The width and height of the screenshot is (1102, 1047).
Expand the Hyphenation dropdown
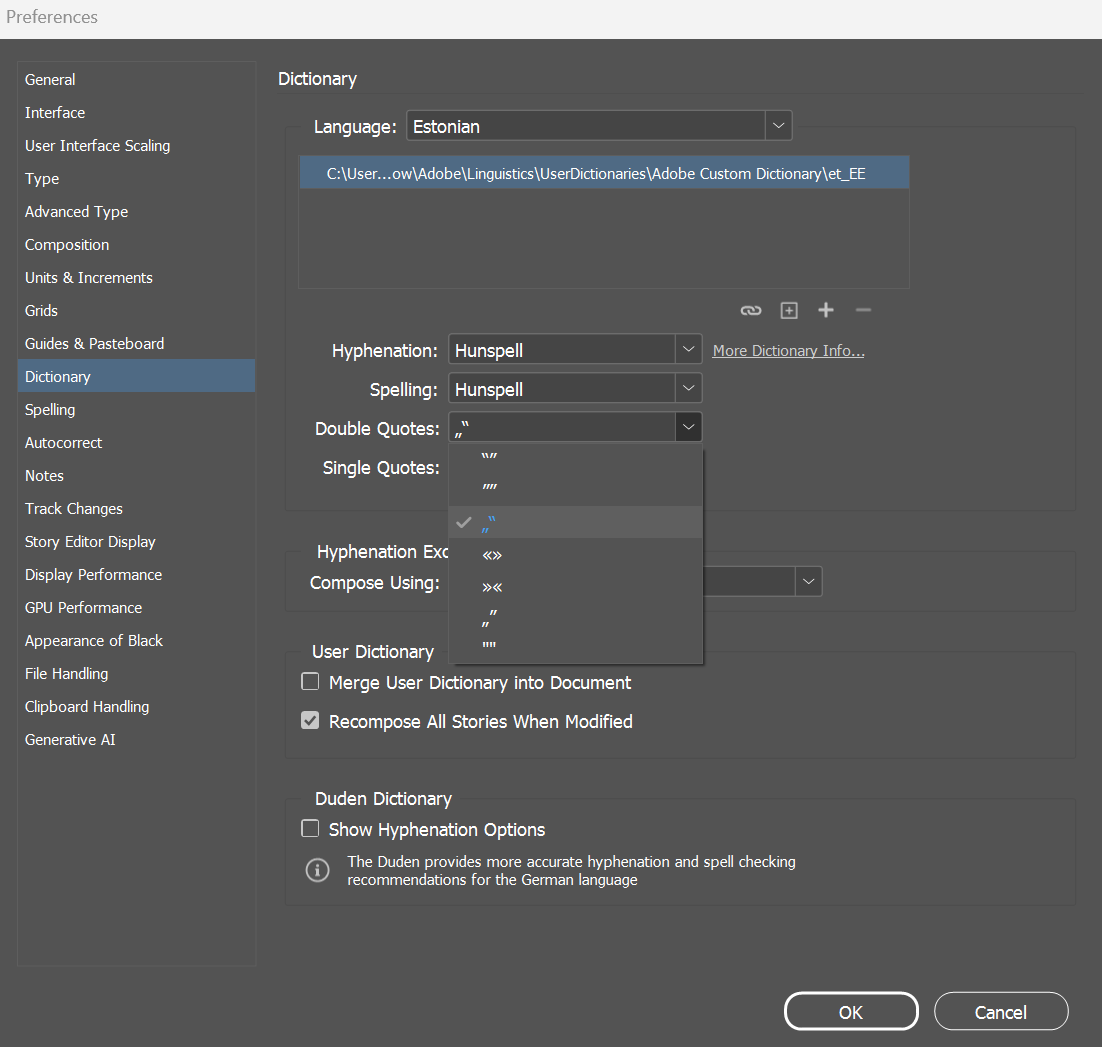coord(575,349)
